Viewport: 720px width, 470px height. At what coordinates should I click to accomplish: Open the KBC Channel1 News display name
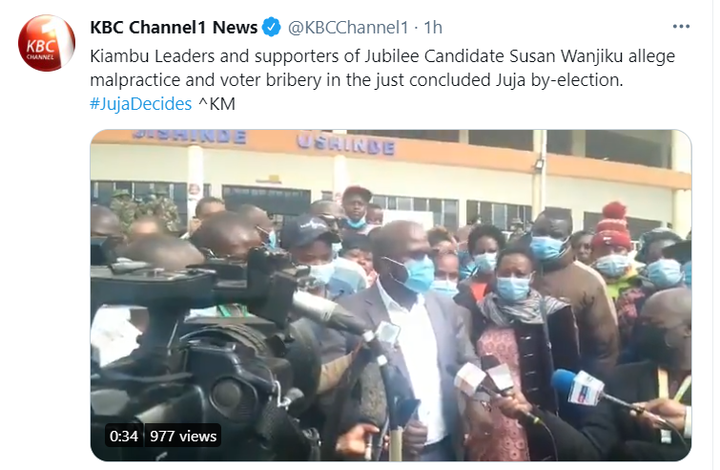tap(174, 28)
